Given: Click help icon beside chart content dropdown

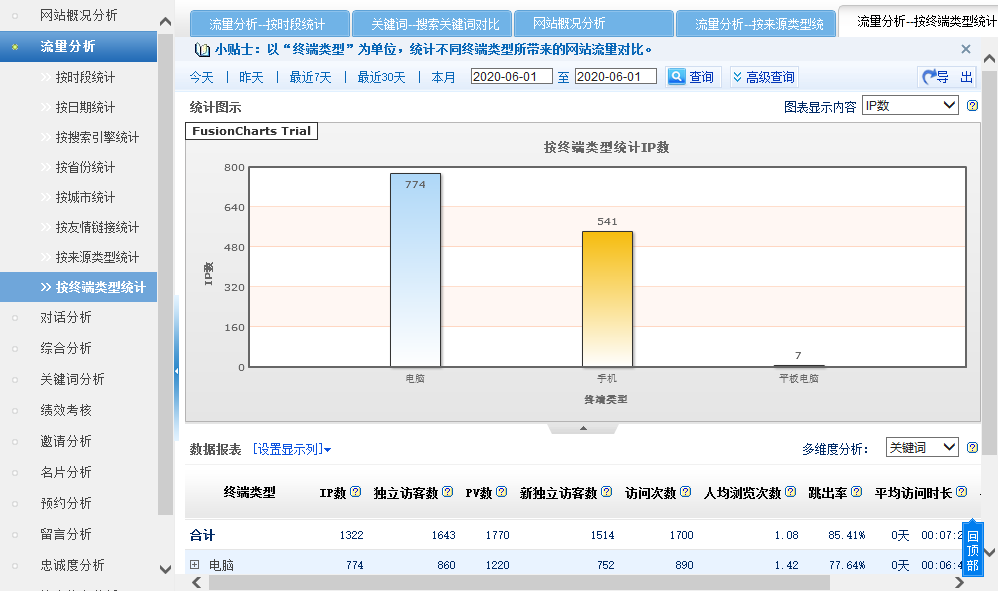Looking at the screenshot, I should (972, 106).
